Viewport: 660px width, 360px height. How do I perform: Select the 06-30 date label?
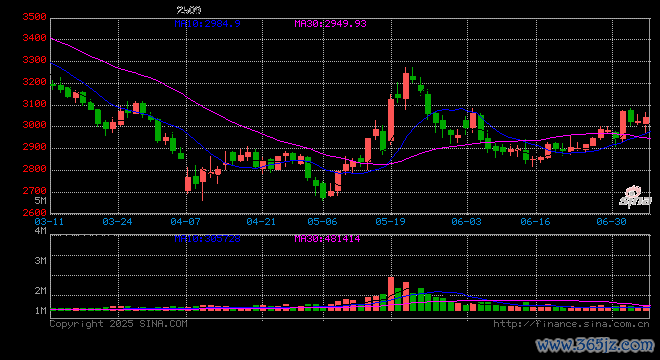[612, 221]
